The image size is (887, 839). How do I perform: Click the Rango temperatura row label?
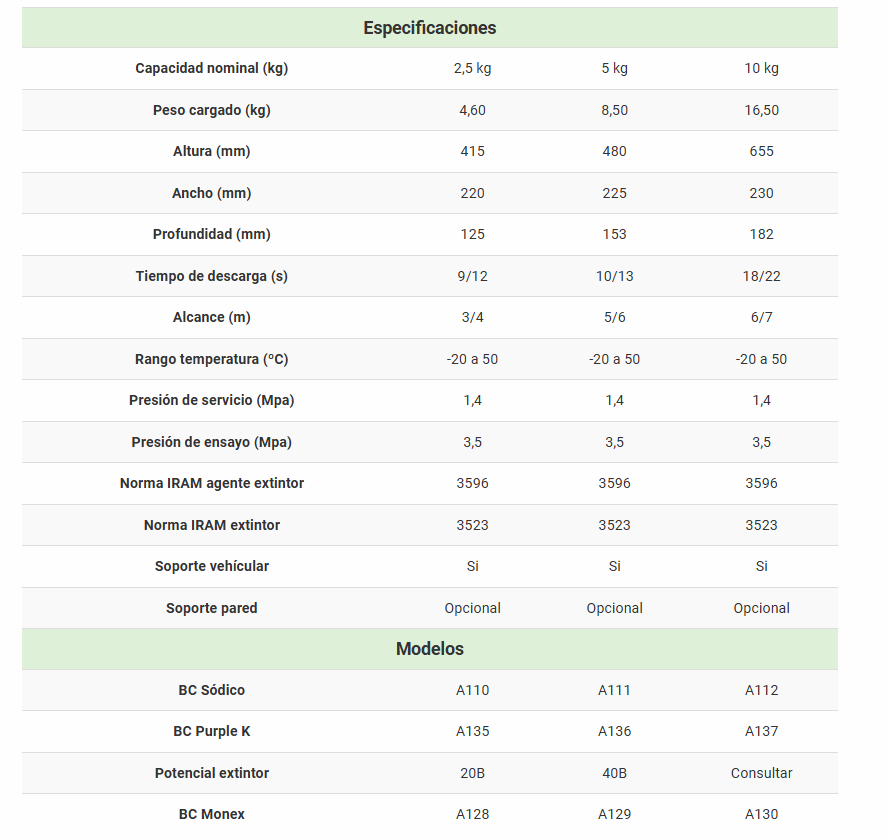click(211, 359)
